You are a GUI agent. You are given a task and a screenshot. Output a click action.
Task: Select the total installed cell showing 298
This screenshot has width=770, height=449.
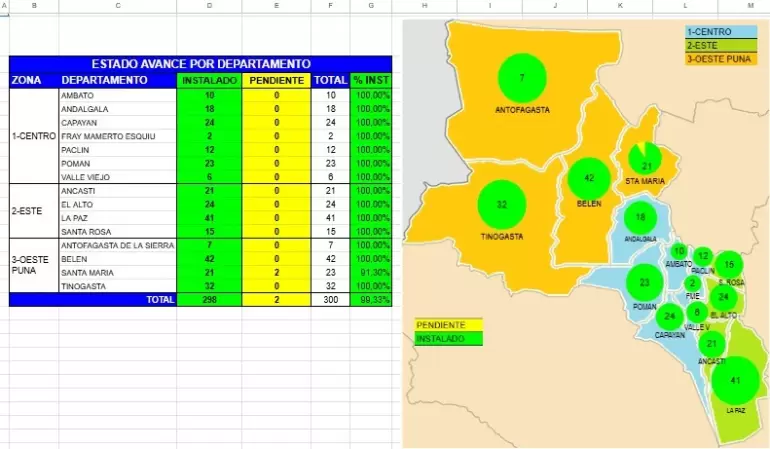209,299
